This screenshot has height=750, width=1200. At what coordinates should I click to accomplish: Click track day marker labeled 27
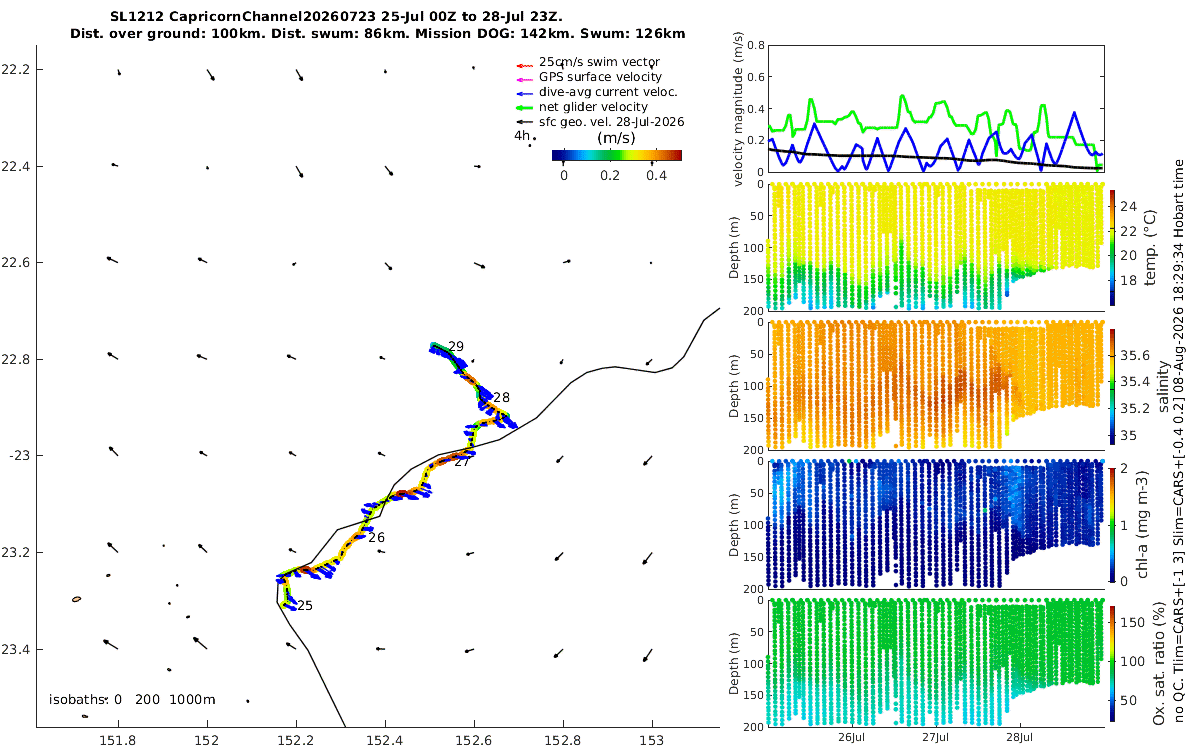(462, 462)
